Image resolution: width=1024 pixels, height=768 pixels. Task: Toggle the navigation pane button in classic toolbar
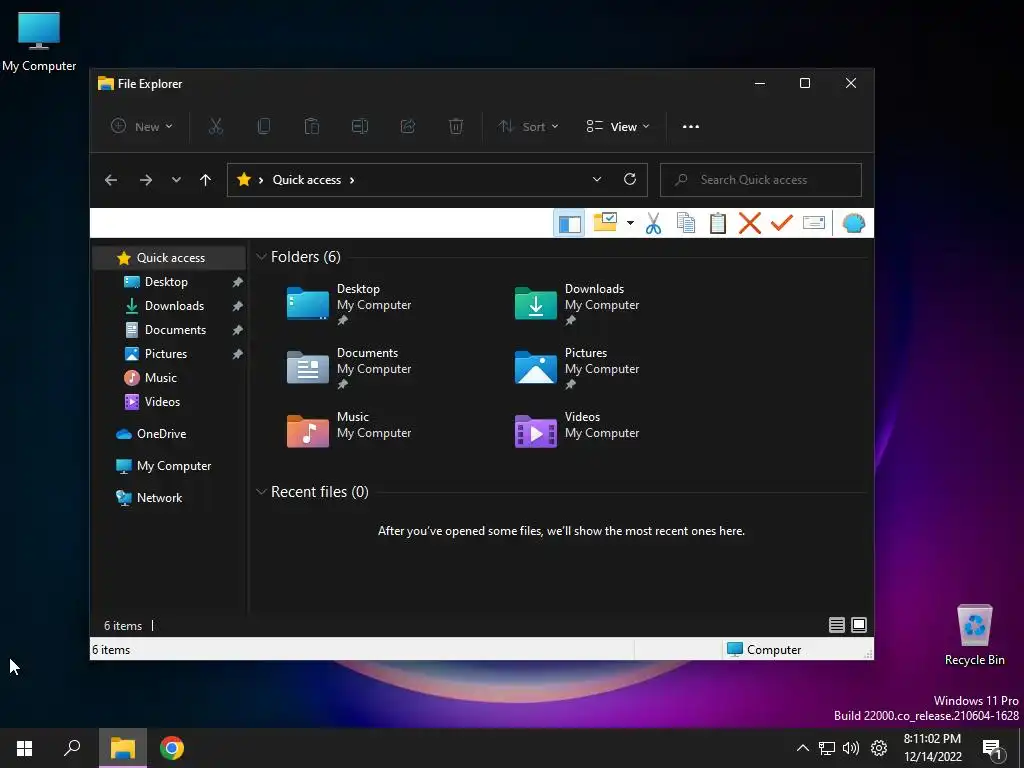pos(569,223)
